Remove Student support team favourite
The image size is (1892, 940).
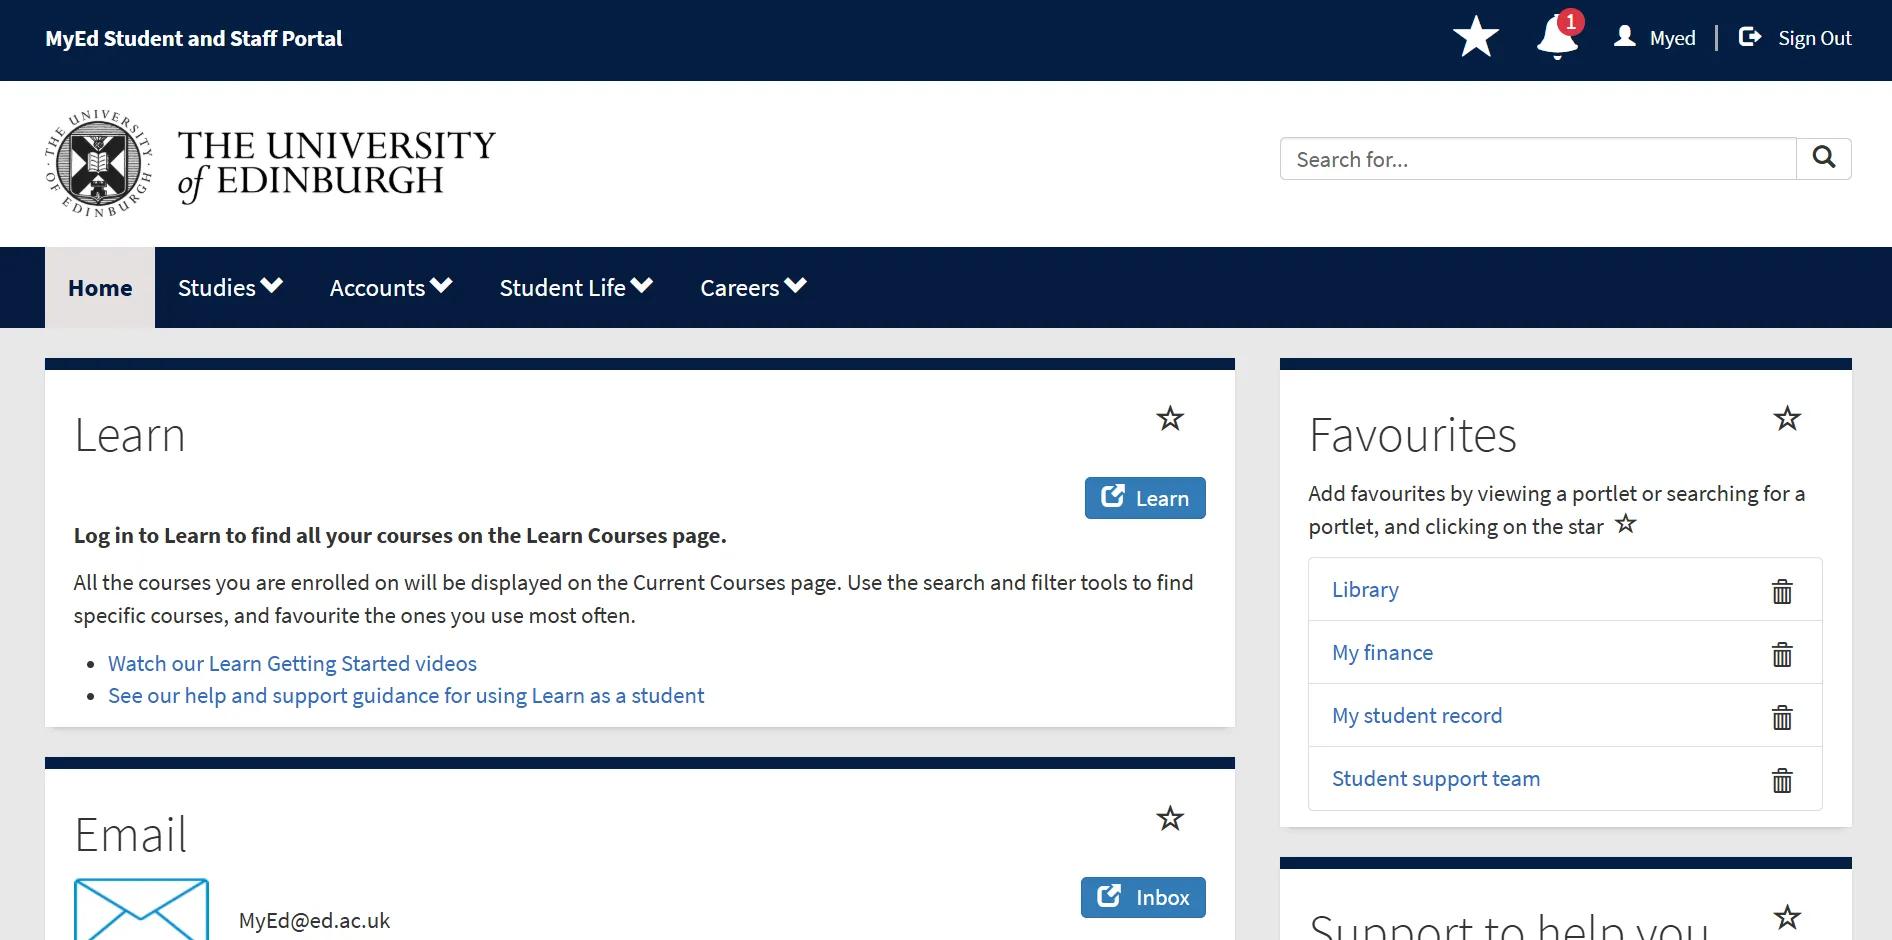click(x=1782, y=780)
